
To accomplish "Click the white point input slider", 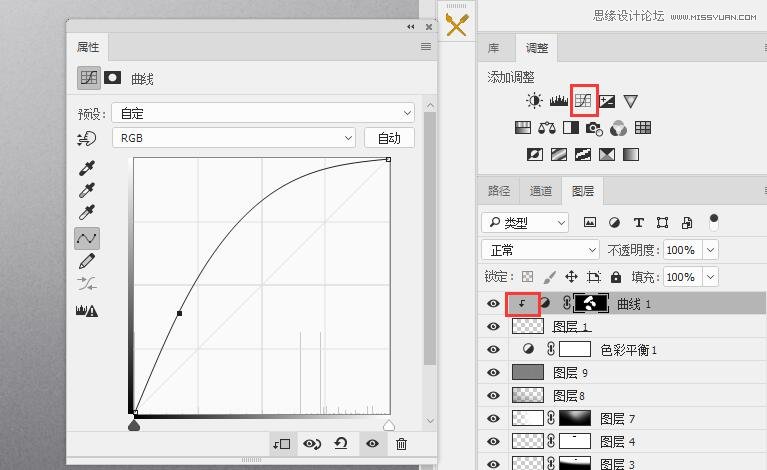I will tap(389, 425).
